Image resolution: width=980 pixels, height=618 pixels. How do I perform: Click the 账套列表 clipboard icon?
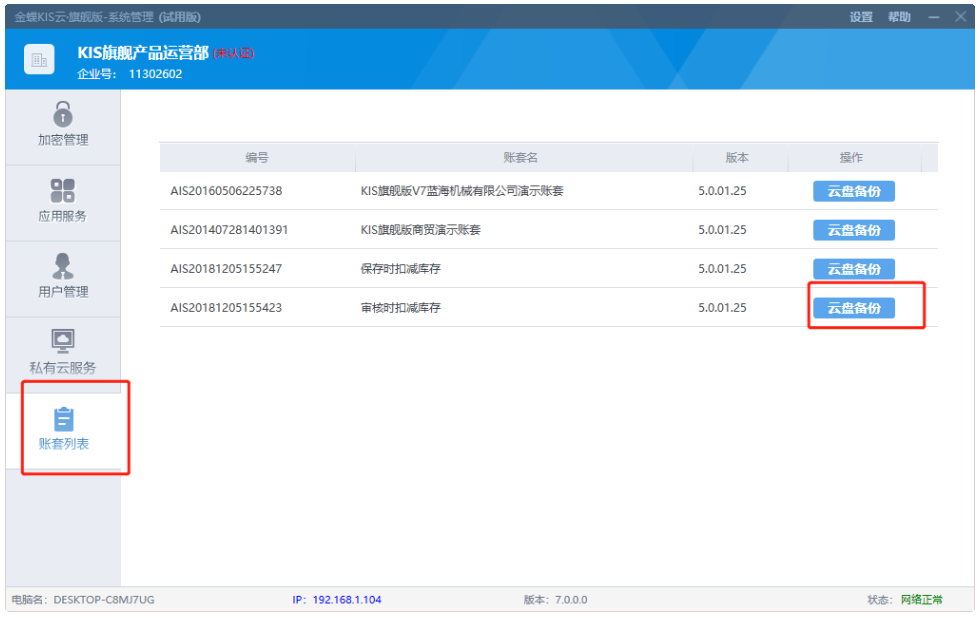point(63,419)
